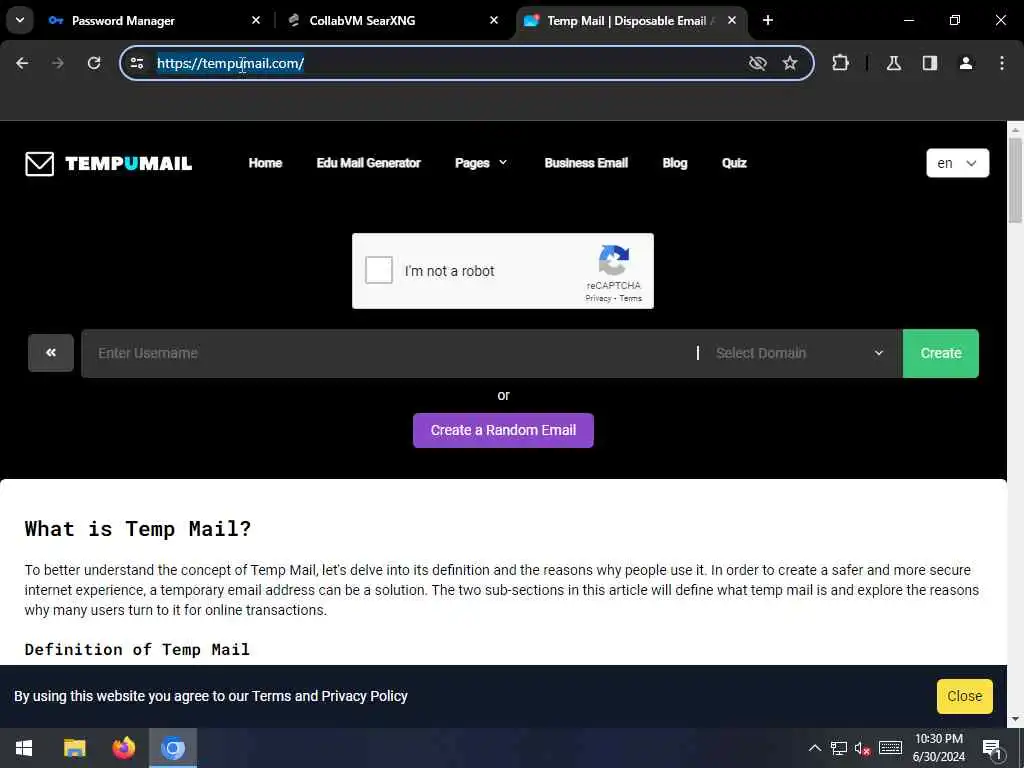Toggle the browser side panel icon
This screenshot has width=1024, height=768.
[930, 63]
